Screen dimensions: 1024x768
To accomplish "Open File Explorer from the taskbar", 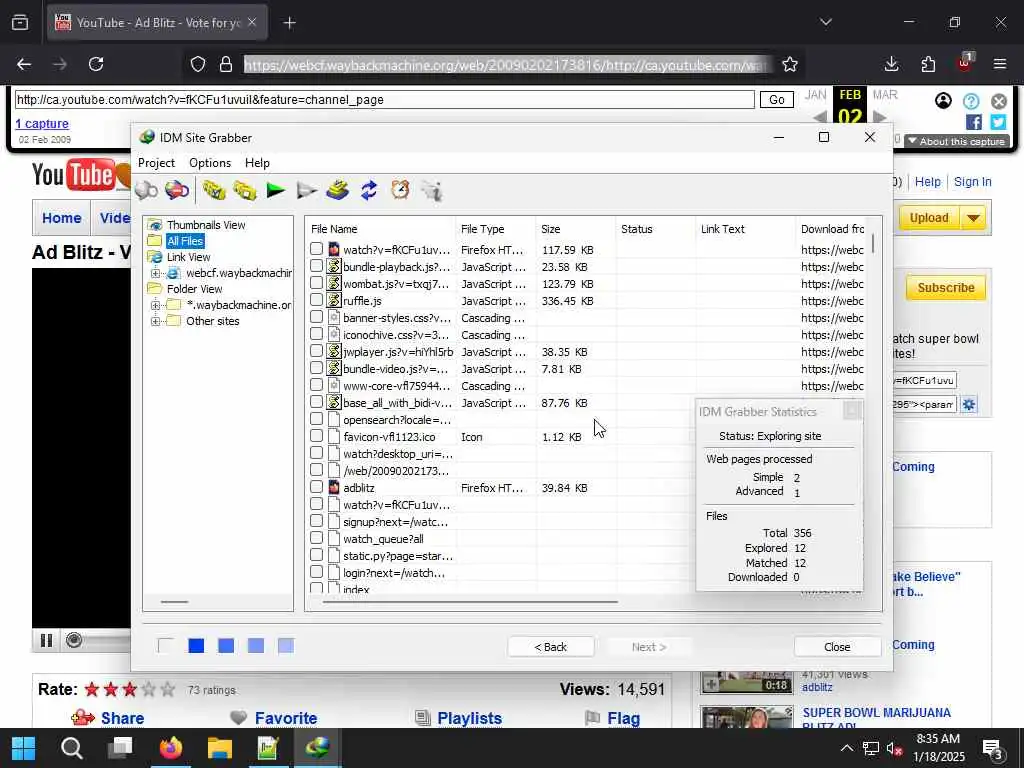I will click(x=219, y=748).
